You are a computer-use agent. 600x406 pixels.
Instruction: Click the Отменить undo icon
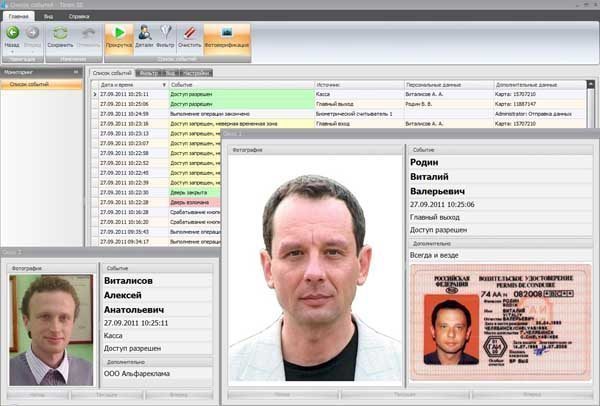86,34
